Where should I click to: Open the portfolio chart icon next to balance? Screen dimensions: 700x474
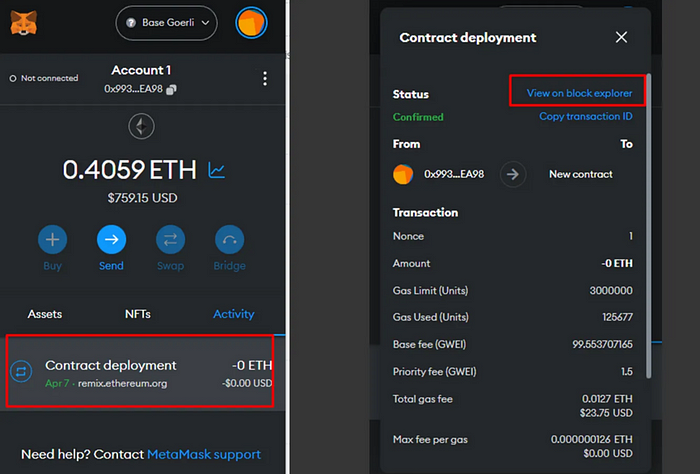coord(217,170)
